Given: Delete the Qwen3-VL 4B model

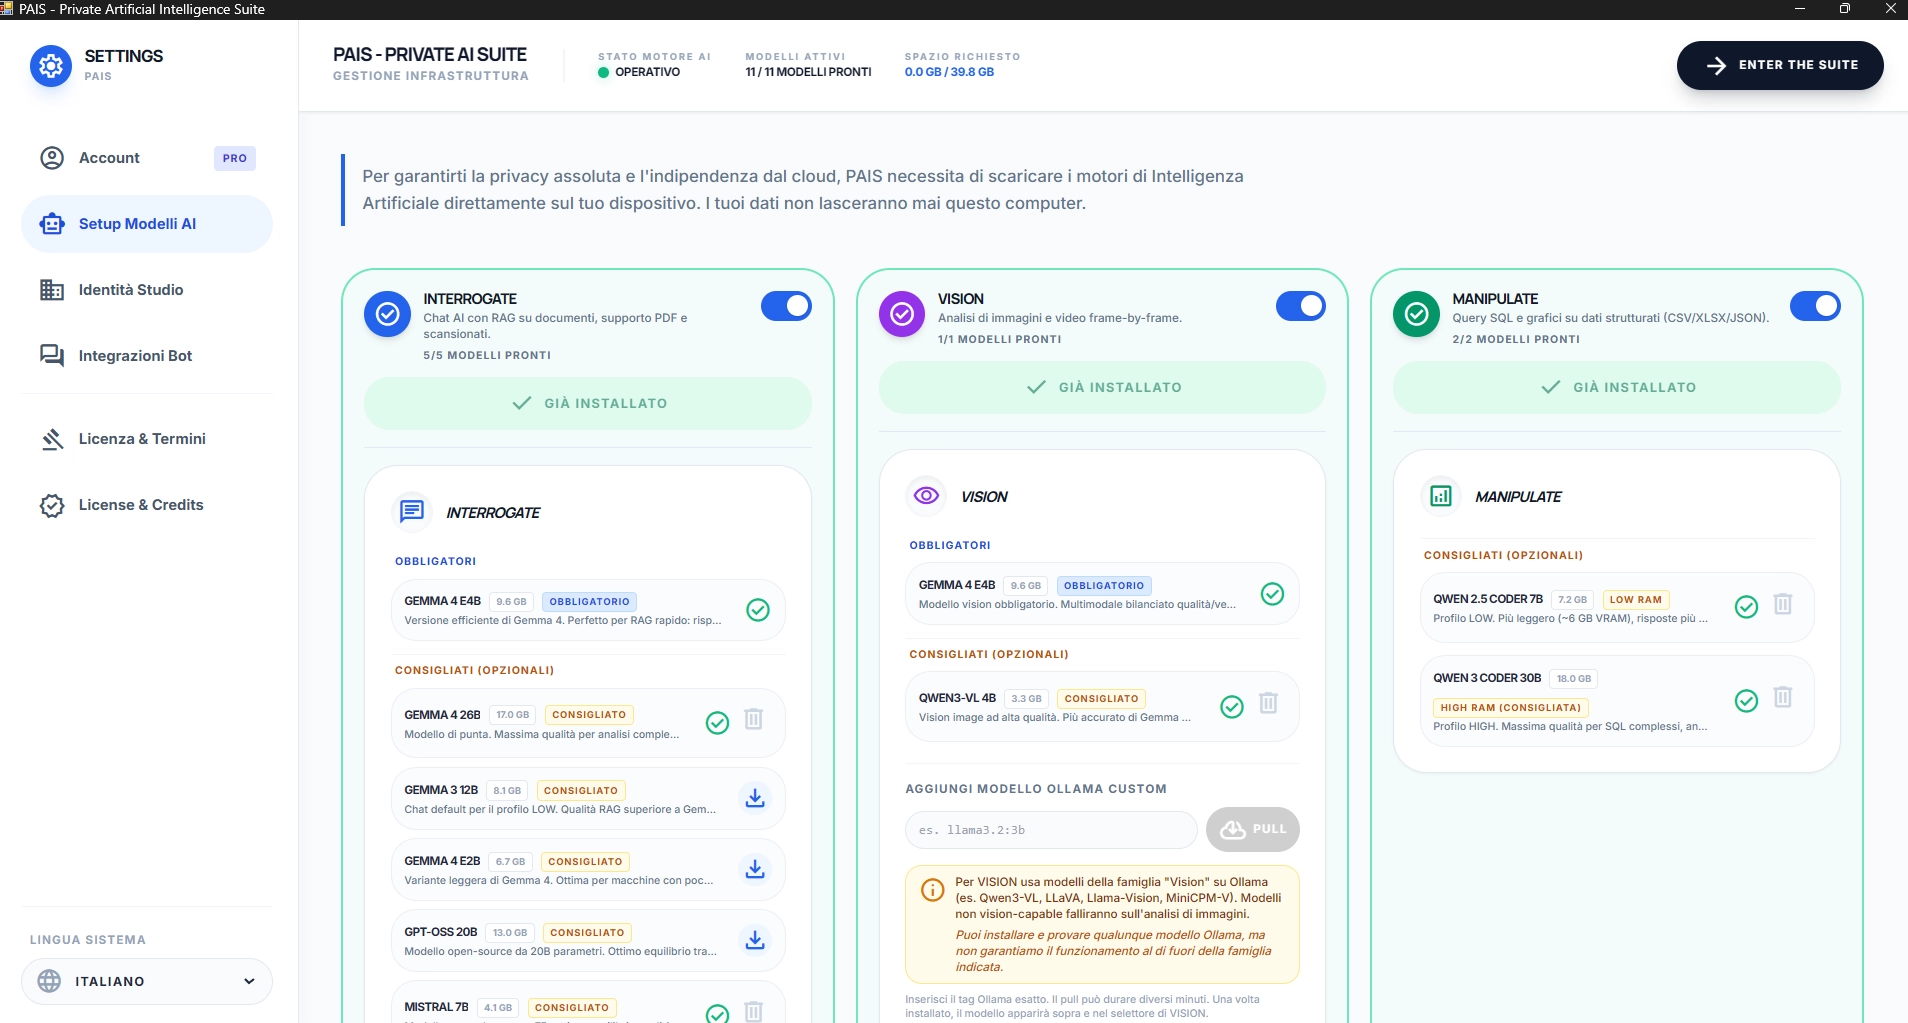Looking at the screenshot, I should click(x=1268, y=704).
